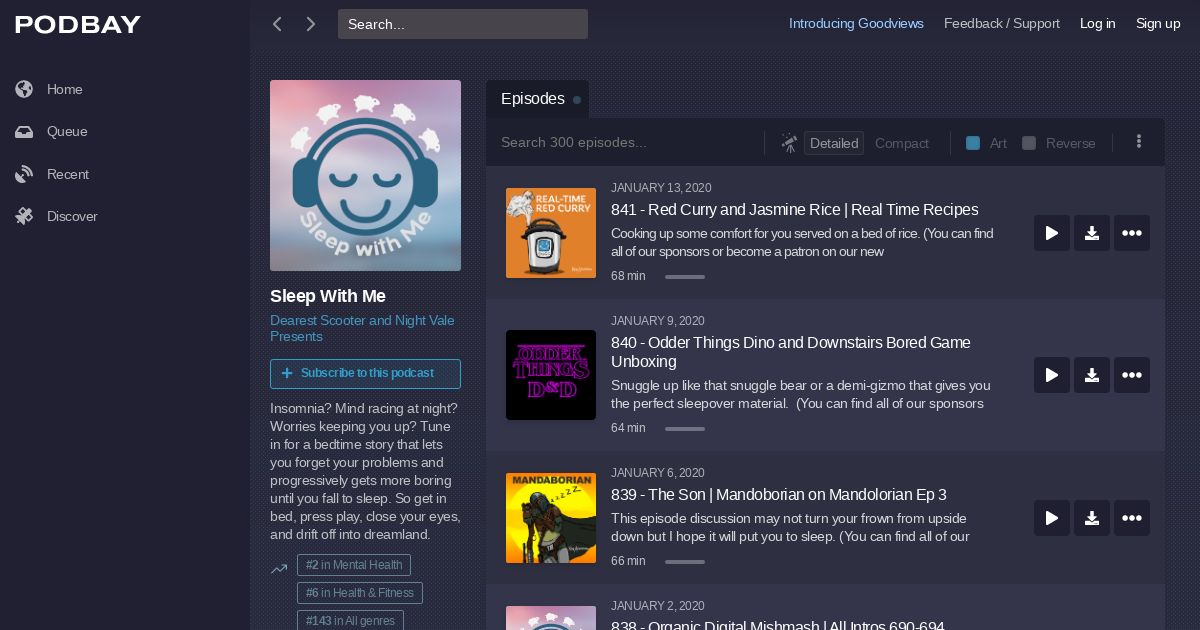Click the PODBAY logo
This screenshot has width=1200, height=630.
[x=78, y=25]
